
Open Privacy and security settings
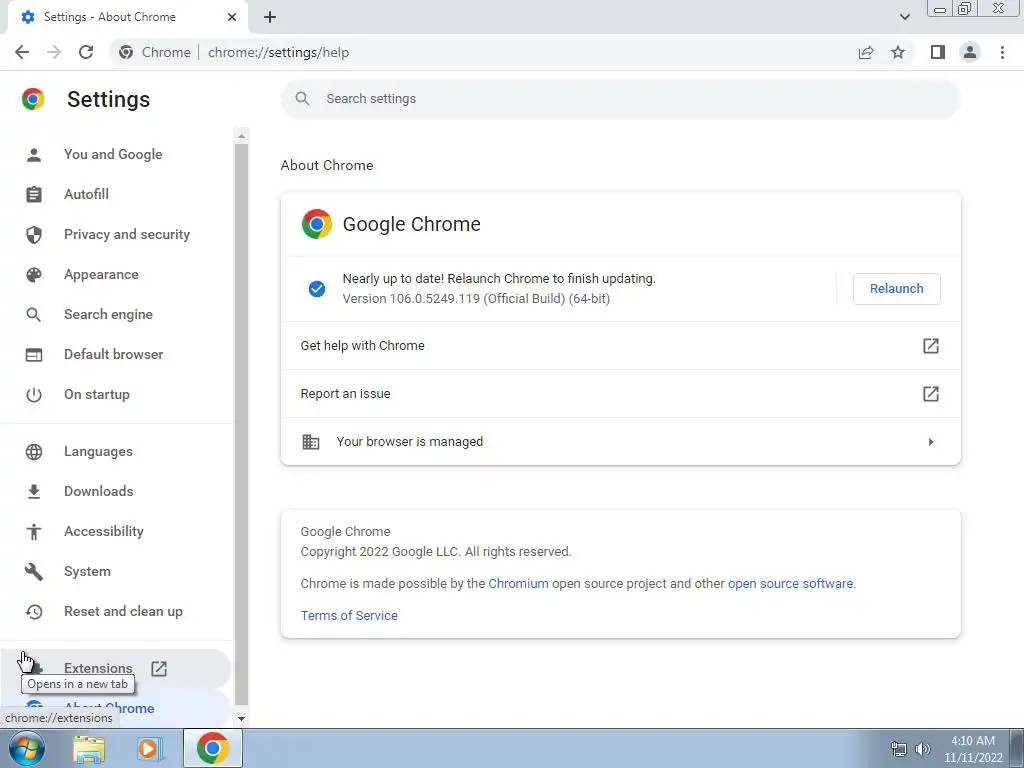(x=127, y=234)
